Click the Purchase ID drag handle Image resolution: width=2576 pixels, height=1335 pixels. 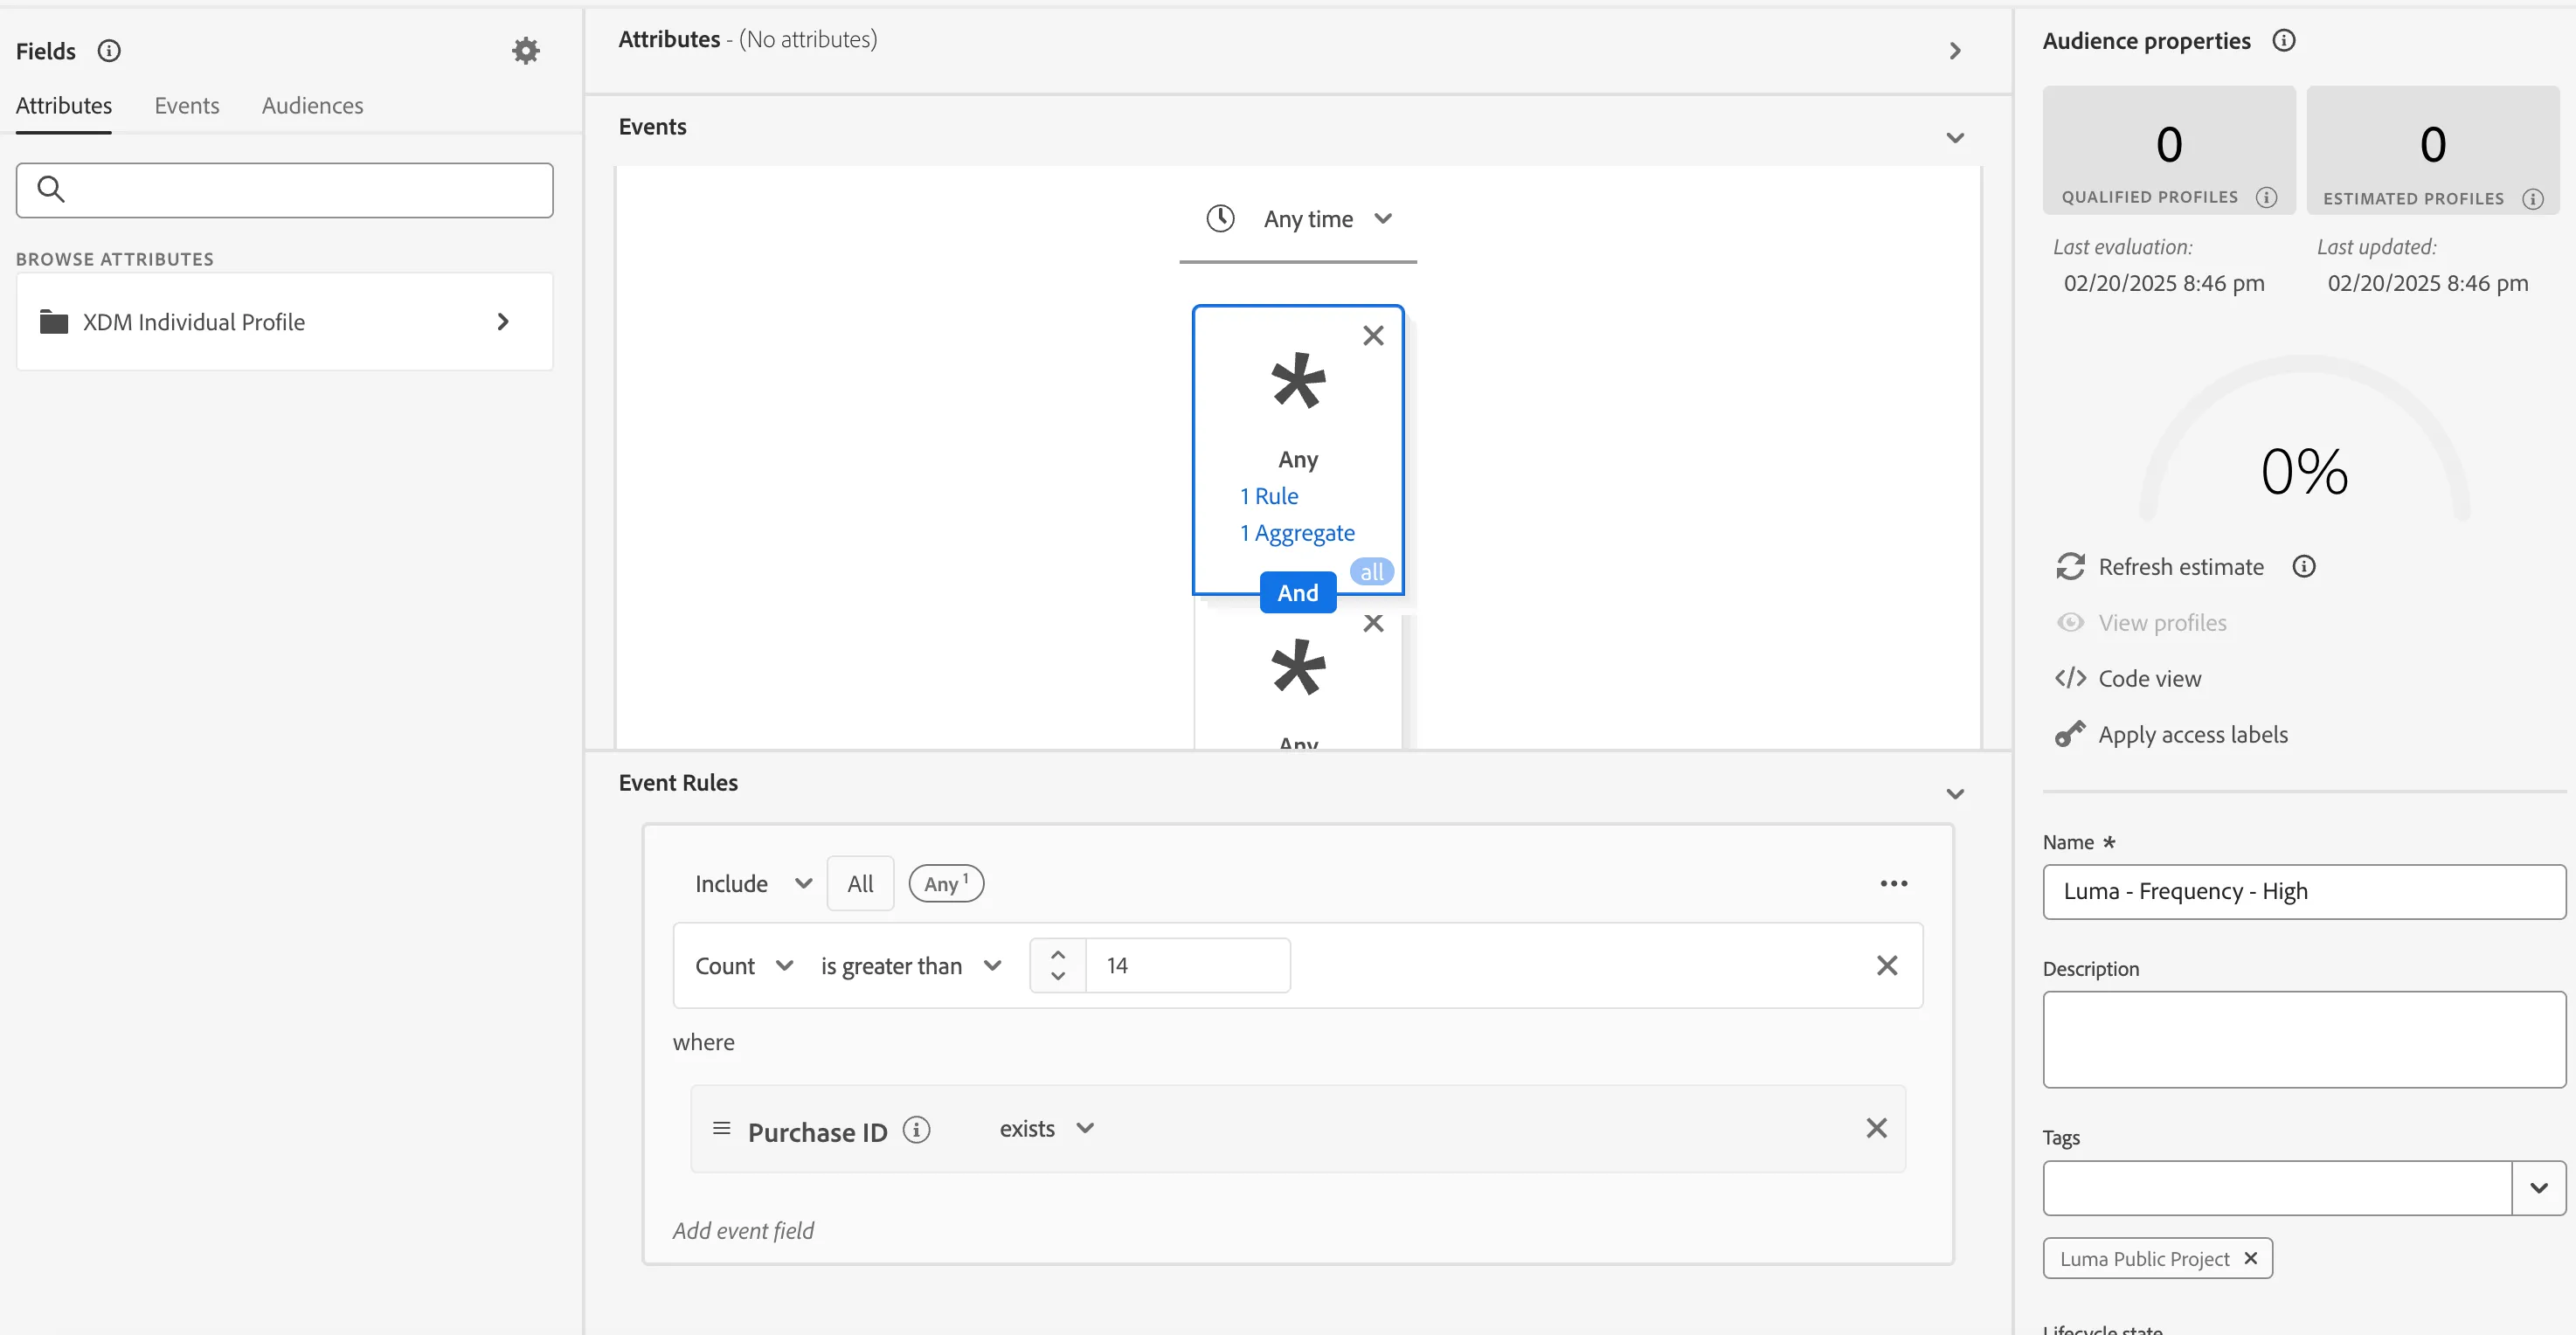[x=721, y=1129]
